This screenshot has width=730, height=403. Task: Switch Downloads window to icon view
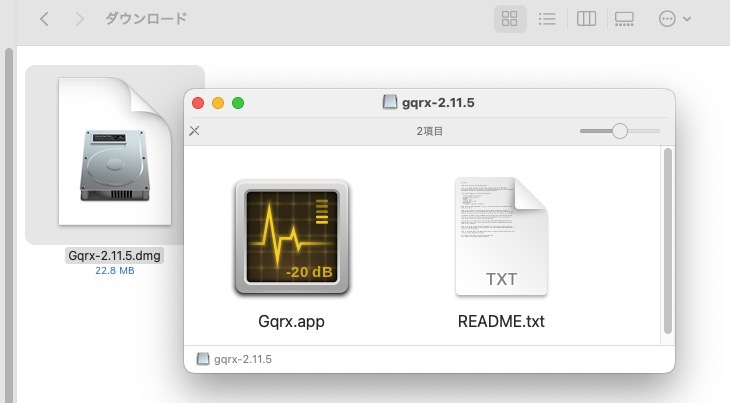point(510,19)
